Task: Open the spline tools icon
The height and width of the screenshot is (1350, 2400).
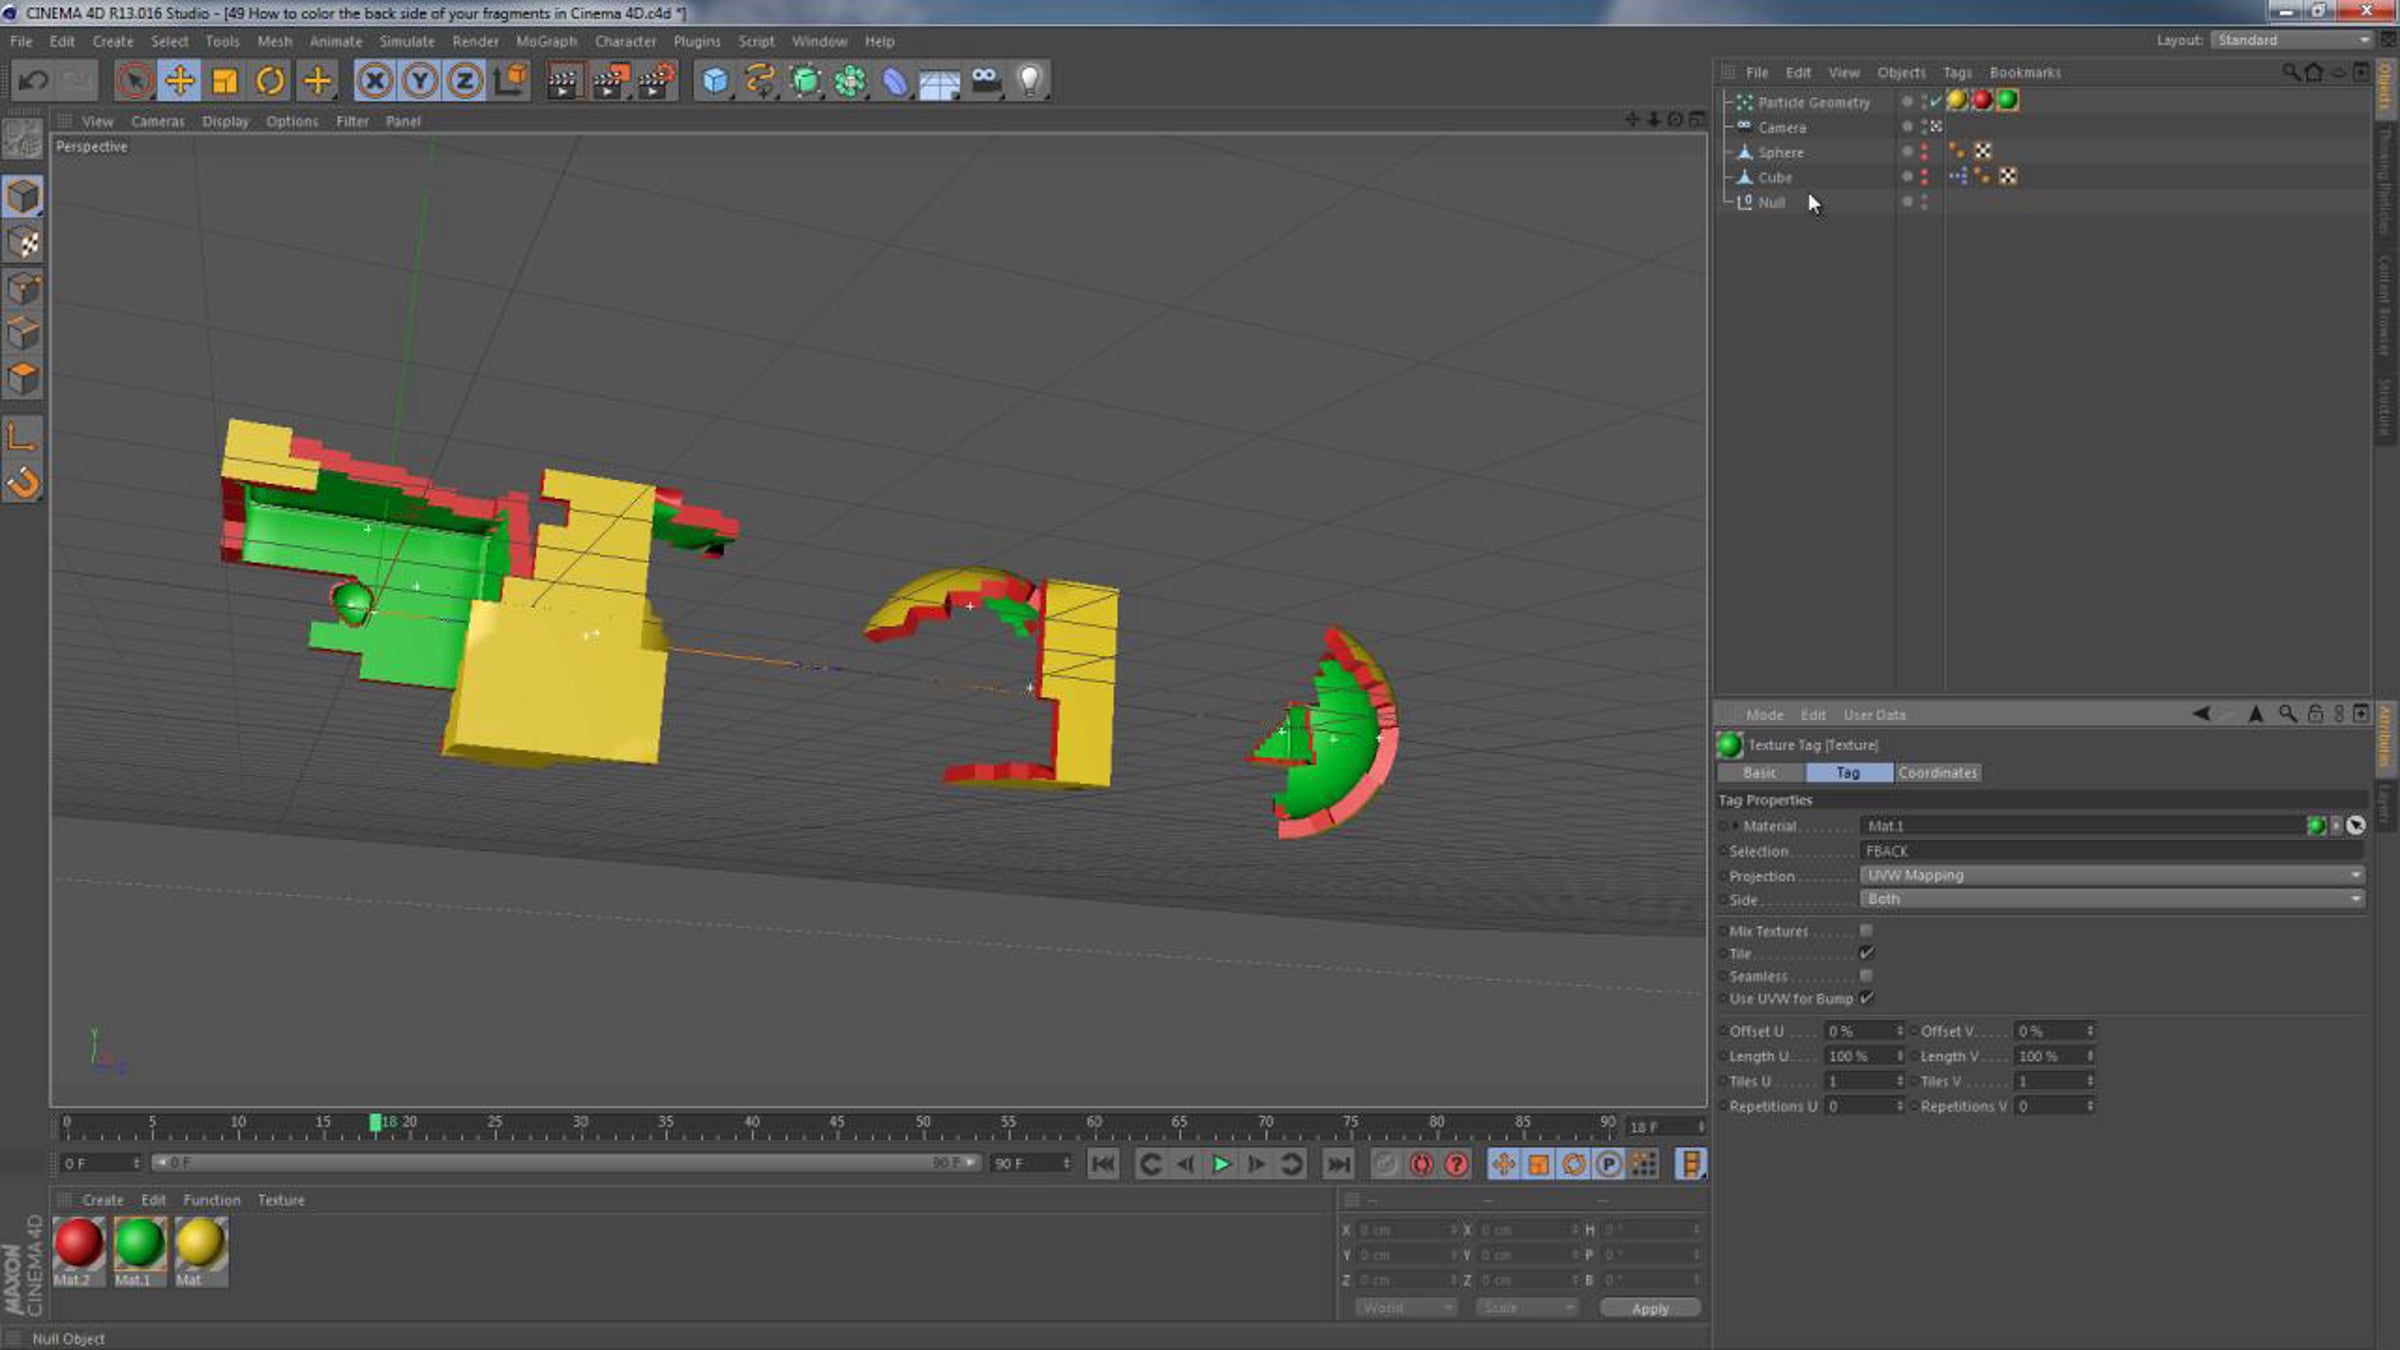Action: pyautogui.click(x=760, y=80)
